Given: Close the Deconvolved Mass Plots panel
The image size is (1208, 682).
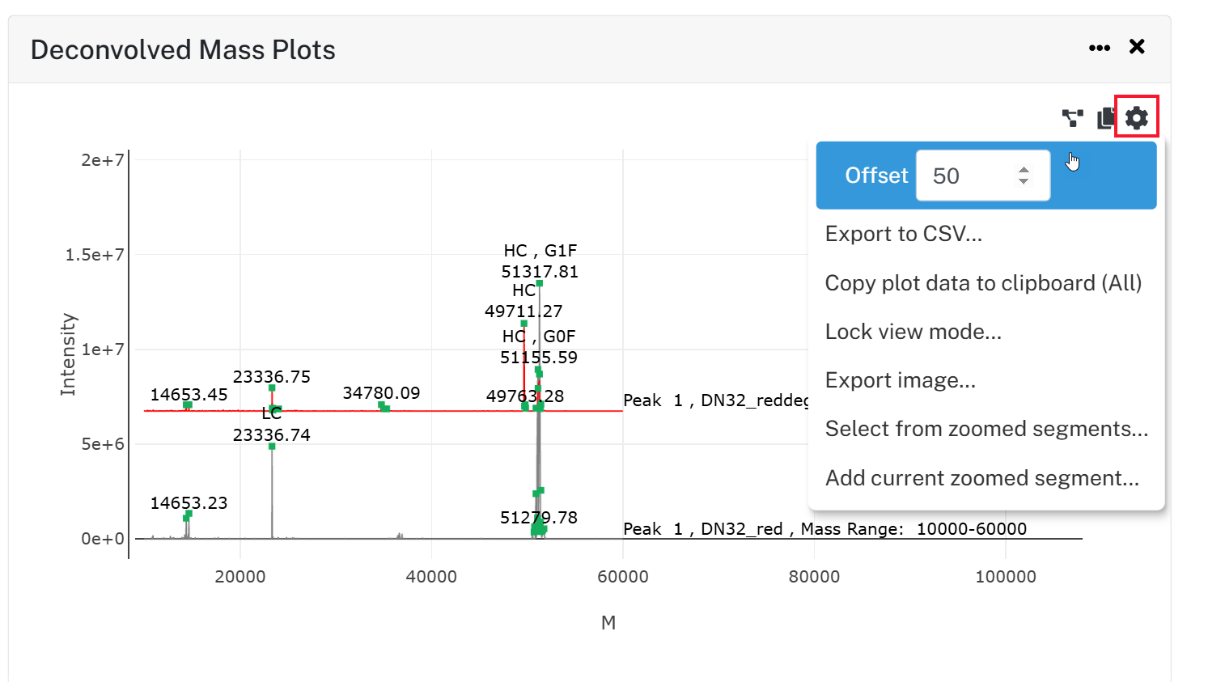Looking at the screenshot, I should click(1136, 46).
